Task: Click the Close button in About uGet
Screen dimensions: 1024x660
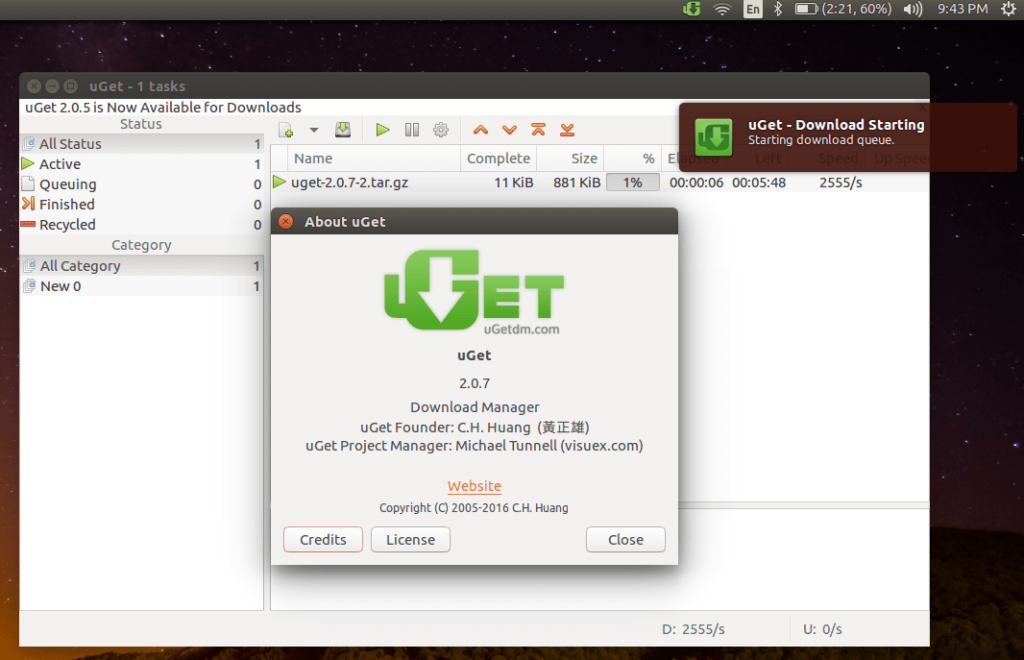Action: [x=626, y=540]
